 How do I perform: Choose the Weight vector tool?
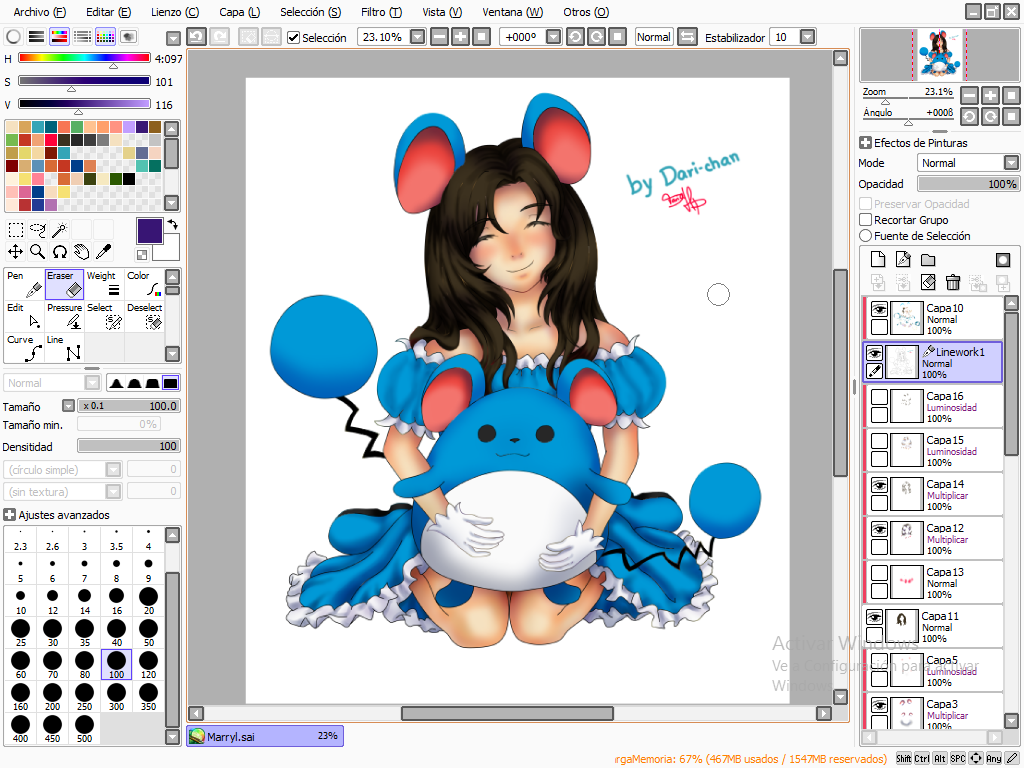click(x=104, y=284)
